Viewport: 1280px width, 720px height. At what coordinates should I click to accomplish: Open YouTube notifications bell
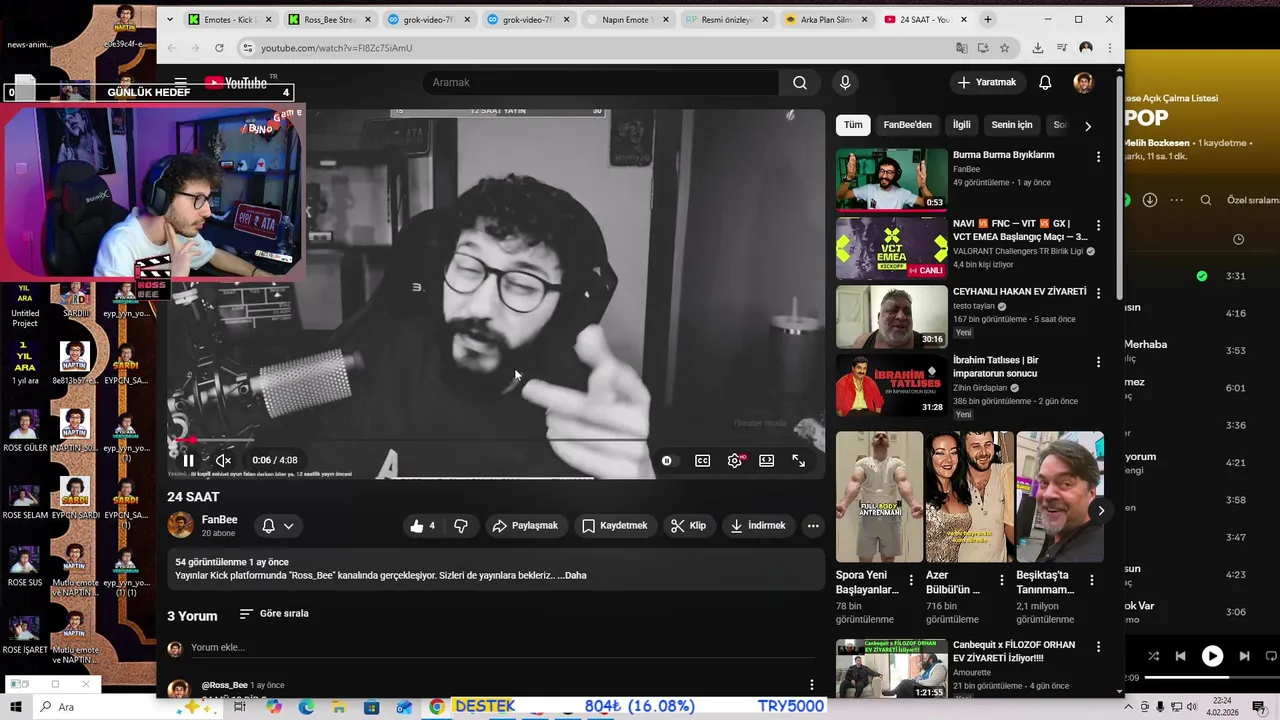point(1045,83)
